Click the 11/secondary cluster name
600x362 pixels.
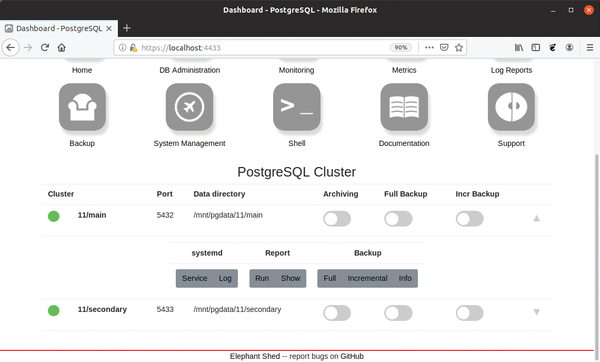point(102,309)
